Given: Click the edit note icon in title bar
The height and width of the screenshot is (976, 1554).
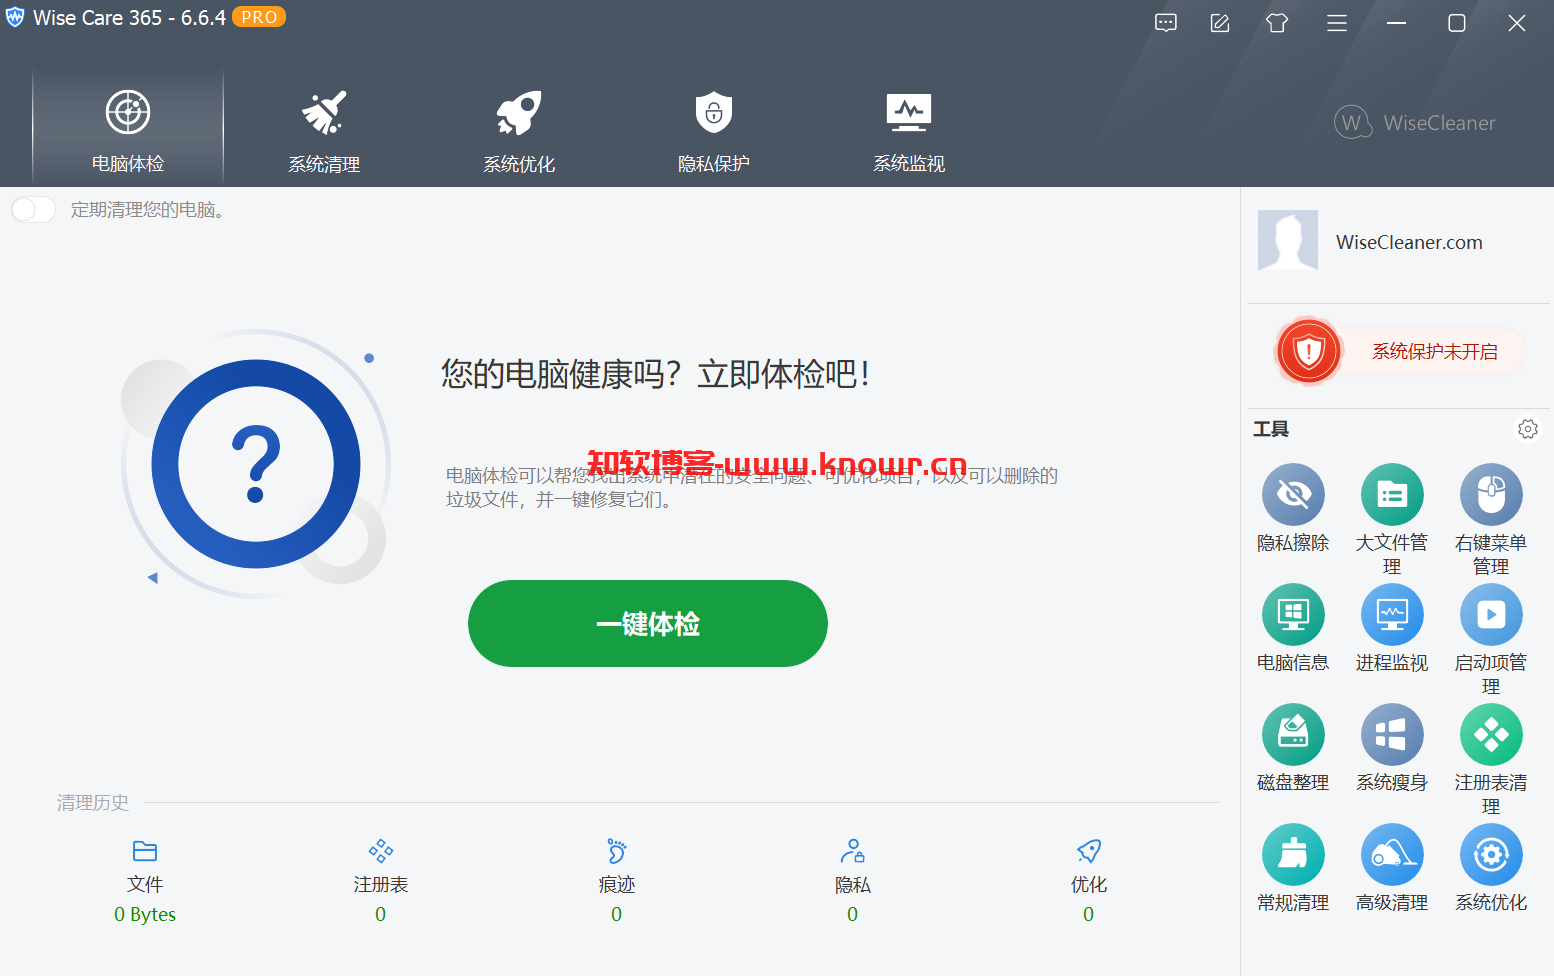Looking at the screenshot, I should point(1220,23).
